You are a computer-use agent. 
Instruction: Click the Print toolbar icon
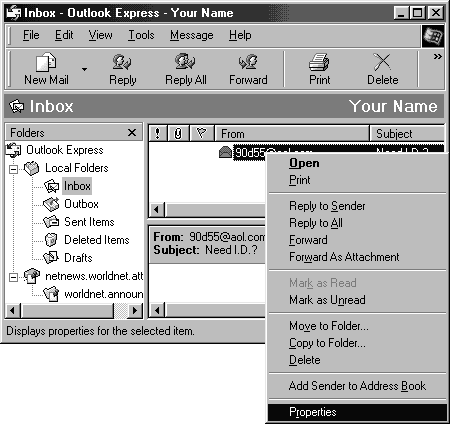point(319,62)
